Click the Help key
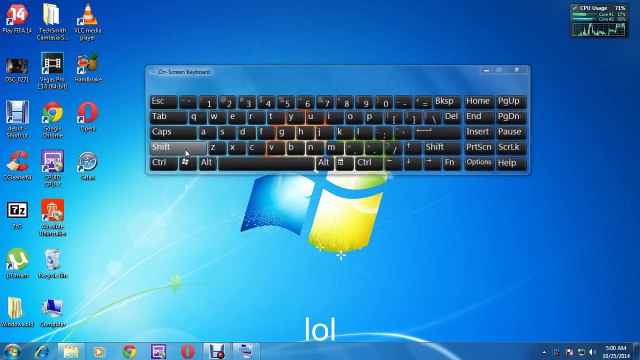Image resolution: width=640 pixels, height=360 pixels. [x=511, y=163]
